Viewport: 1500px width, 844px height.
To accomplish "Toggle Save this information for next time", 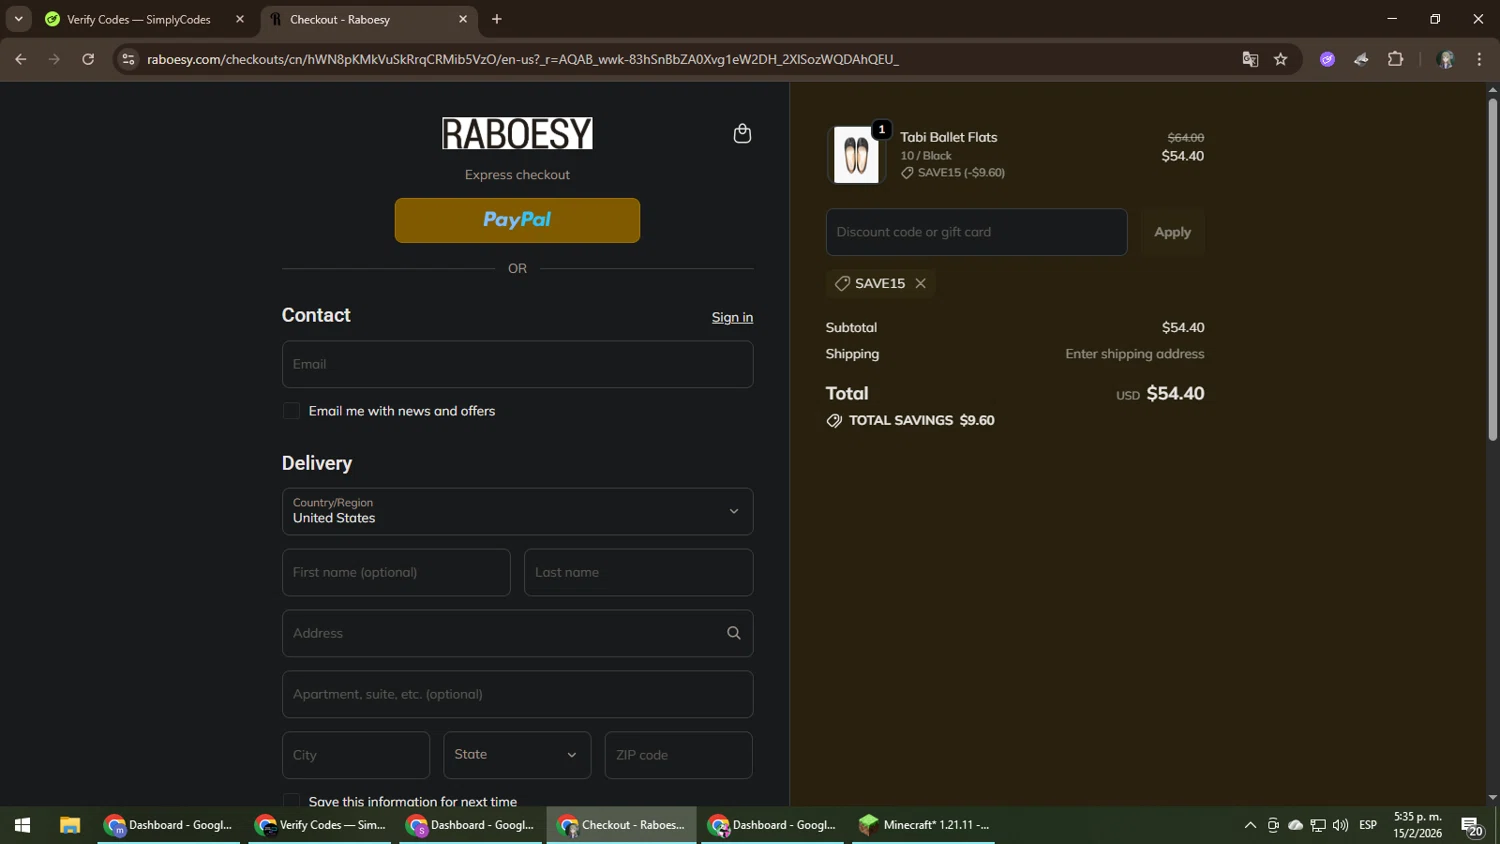I will 291,801.
